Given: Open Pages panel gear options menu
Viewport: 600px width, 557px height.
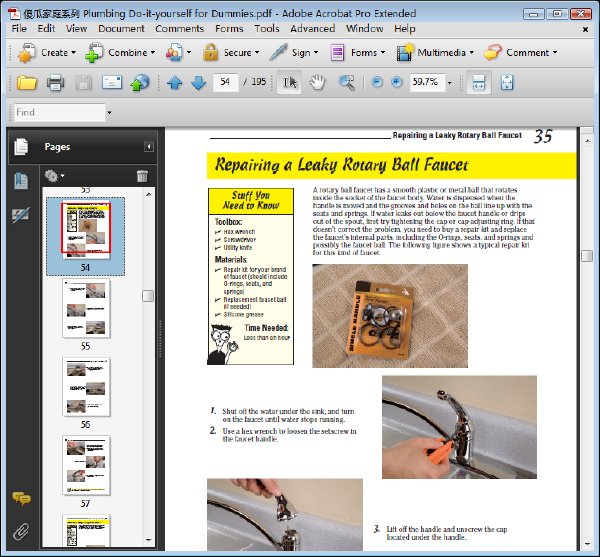Looking at the screenshot, I should point(54,176).
